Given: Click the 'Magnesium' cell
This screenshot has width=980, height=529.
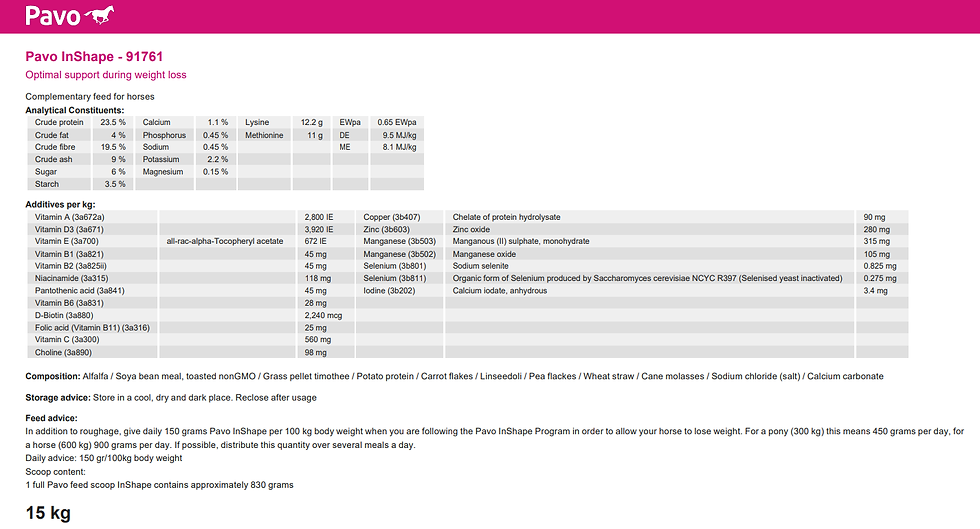Looking at the screenshot, I should coord(163,171).
